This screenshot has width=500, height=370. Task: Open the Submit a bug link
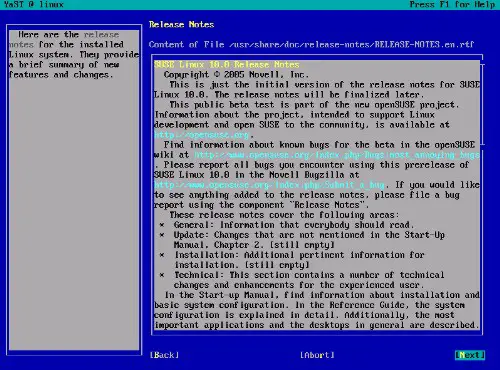pyautogui.click(x=269, y=185)
